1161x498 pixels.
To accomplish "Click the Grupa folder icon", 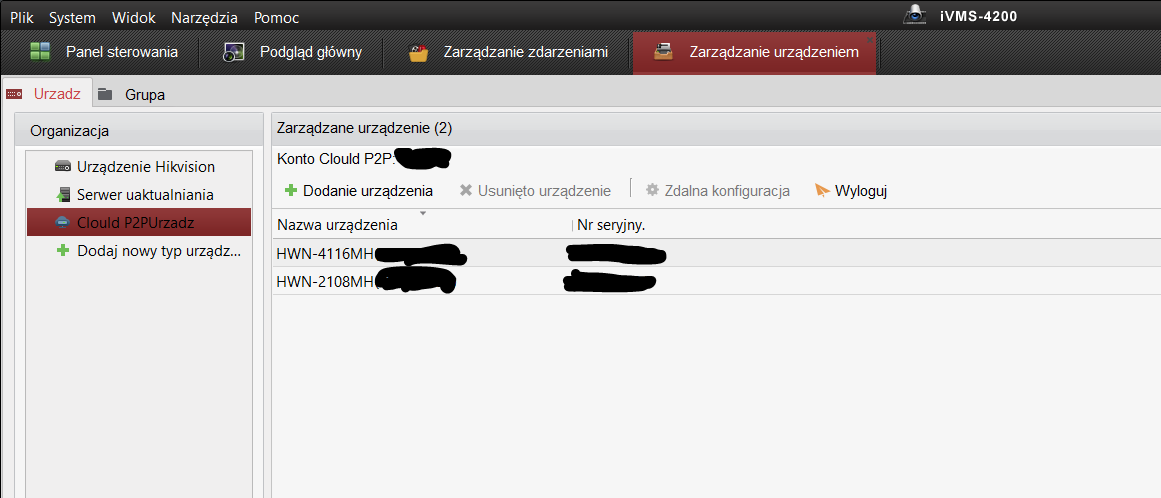I will coord(105,94).
